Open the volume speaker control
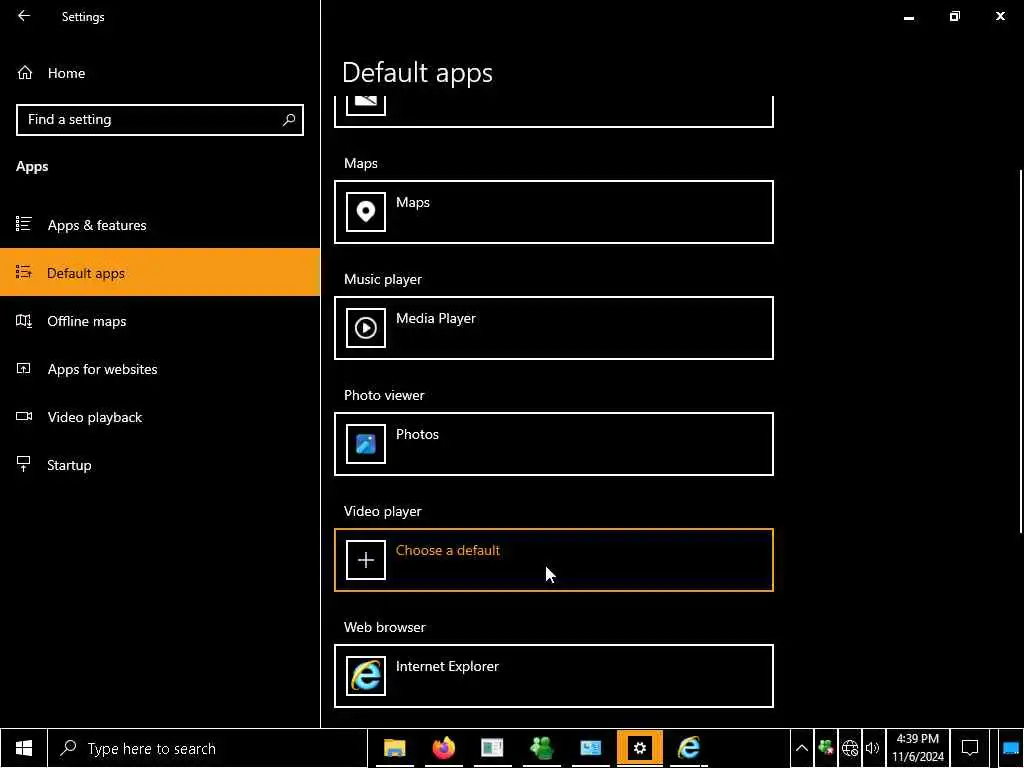This screenshot has height=768, width=1024. coord(873,748)
